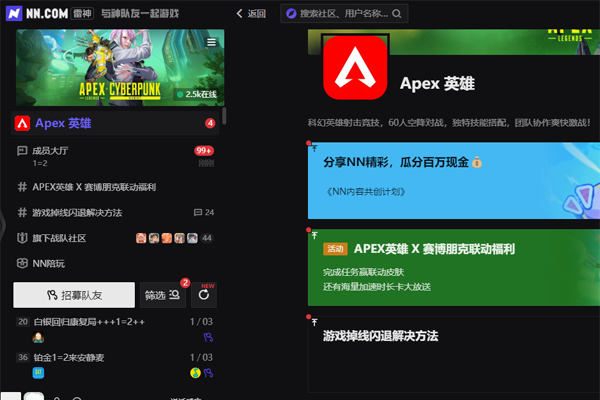
Task: Open the 筛选 filter button
Action: [x=163, y=295]
